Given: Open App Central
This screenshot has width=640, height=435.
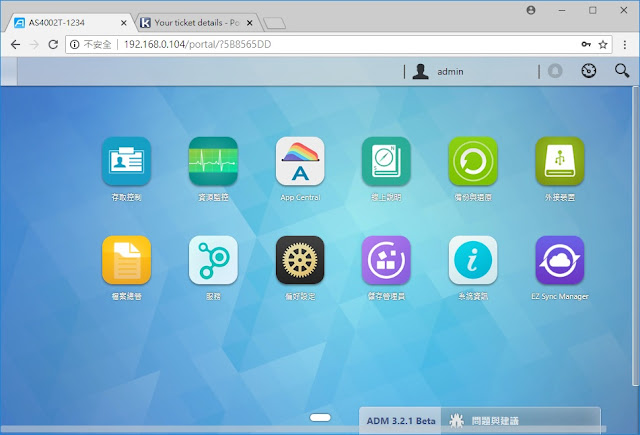Looking at the screenshot, I should click(300, 161).
